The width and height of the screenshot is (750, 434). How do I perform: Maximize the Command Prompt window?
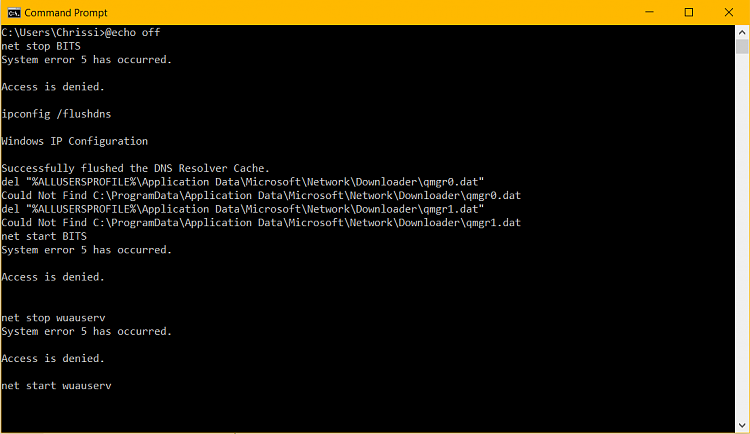(x=688, y=12)
